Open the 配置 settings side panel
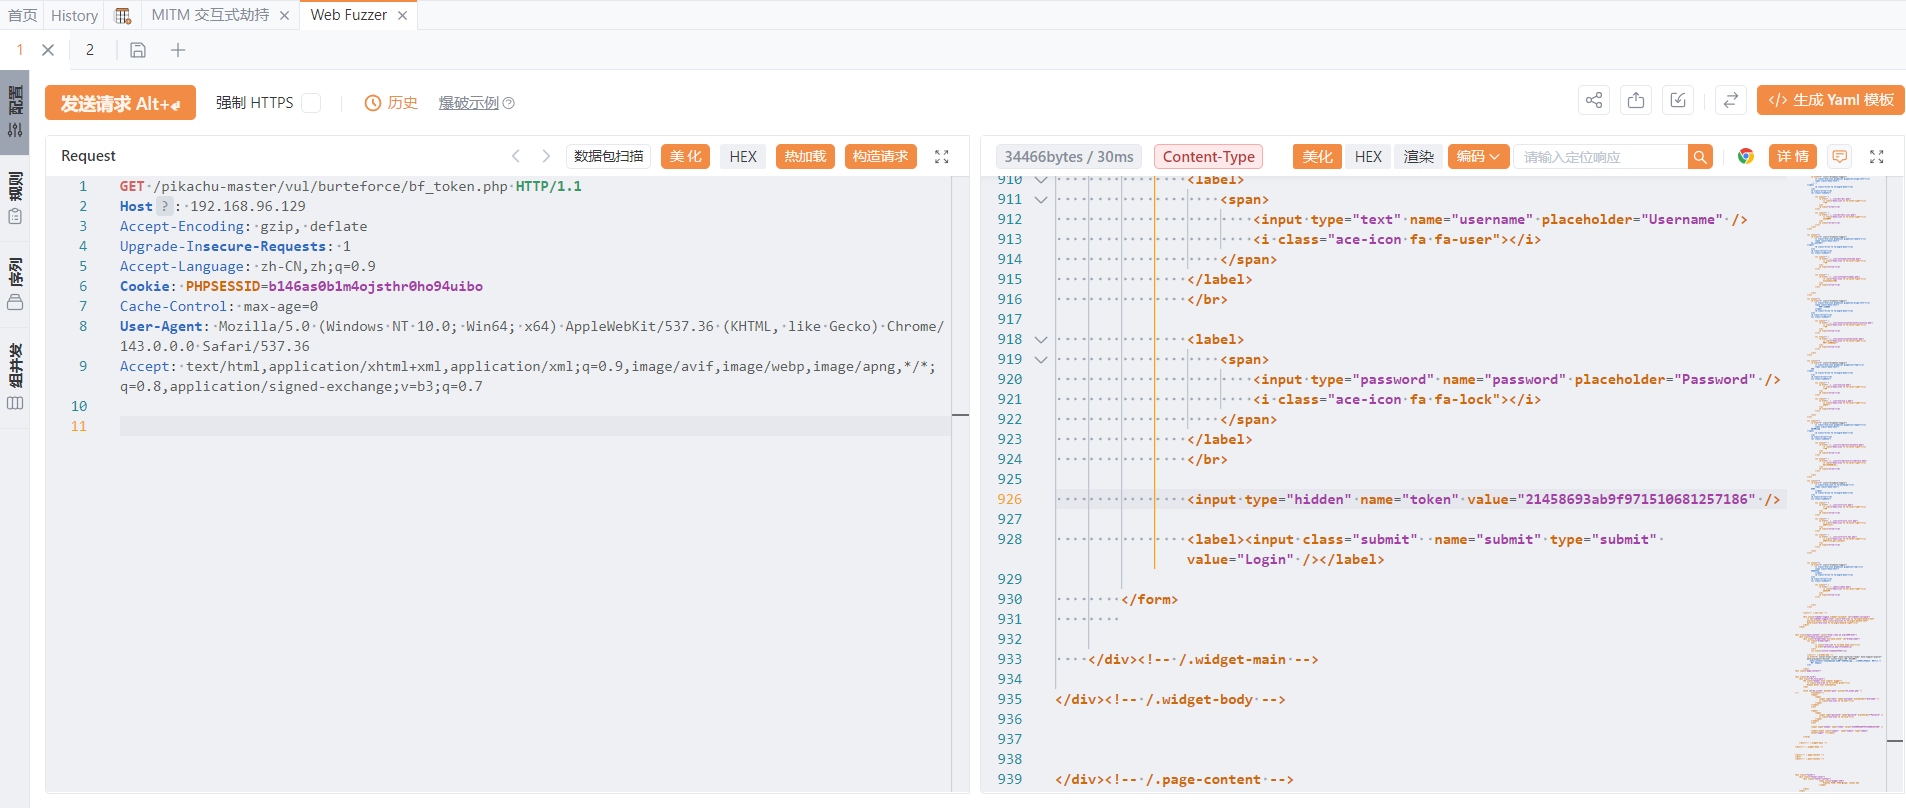Image resolution: width=1906 pixels, height=808 pixels. [15, 112]
